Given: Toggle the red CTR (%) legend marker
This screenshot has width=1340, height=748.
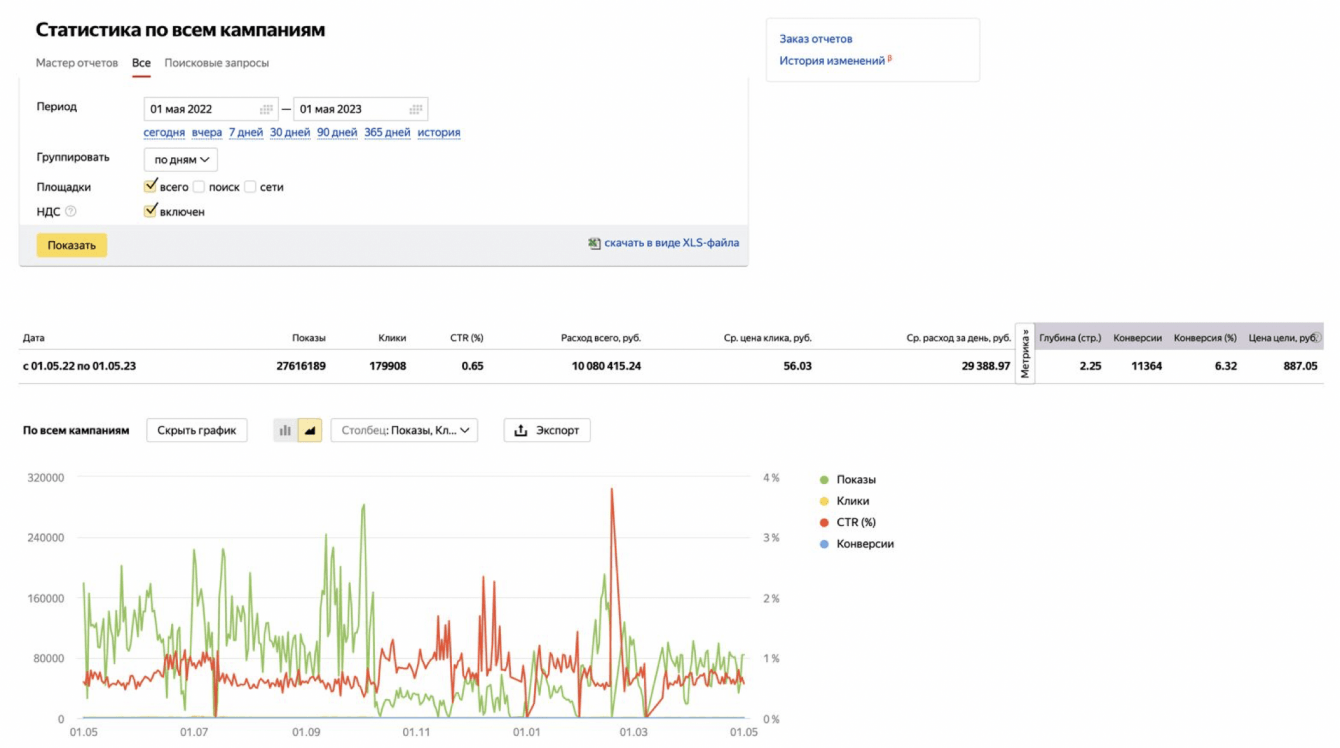Looking at the screenshot, I should pyautogui.click(x=824, y=523).
